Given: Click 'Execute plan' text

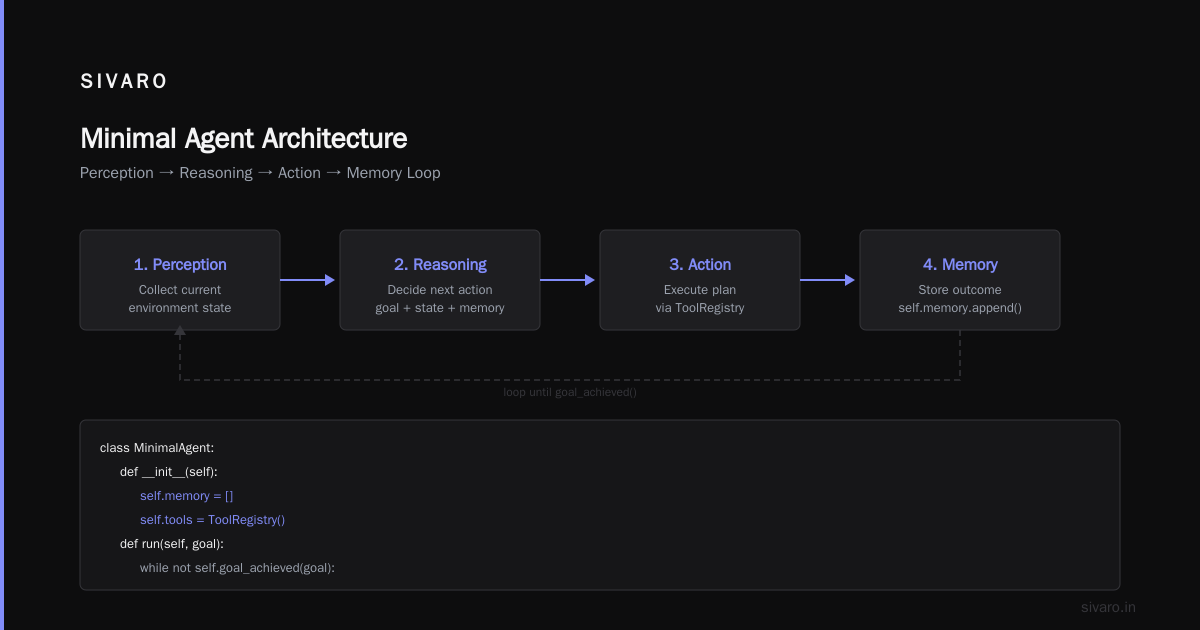Looking at the screenshot, I should pyautogui.click(x=700, y=290).
